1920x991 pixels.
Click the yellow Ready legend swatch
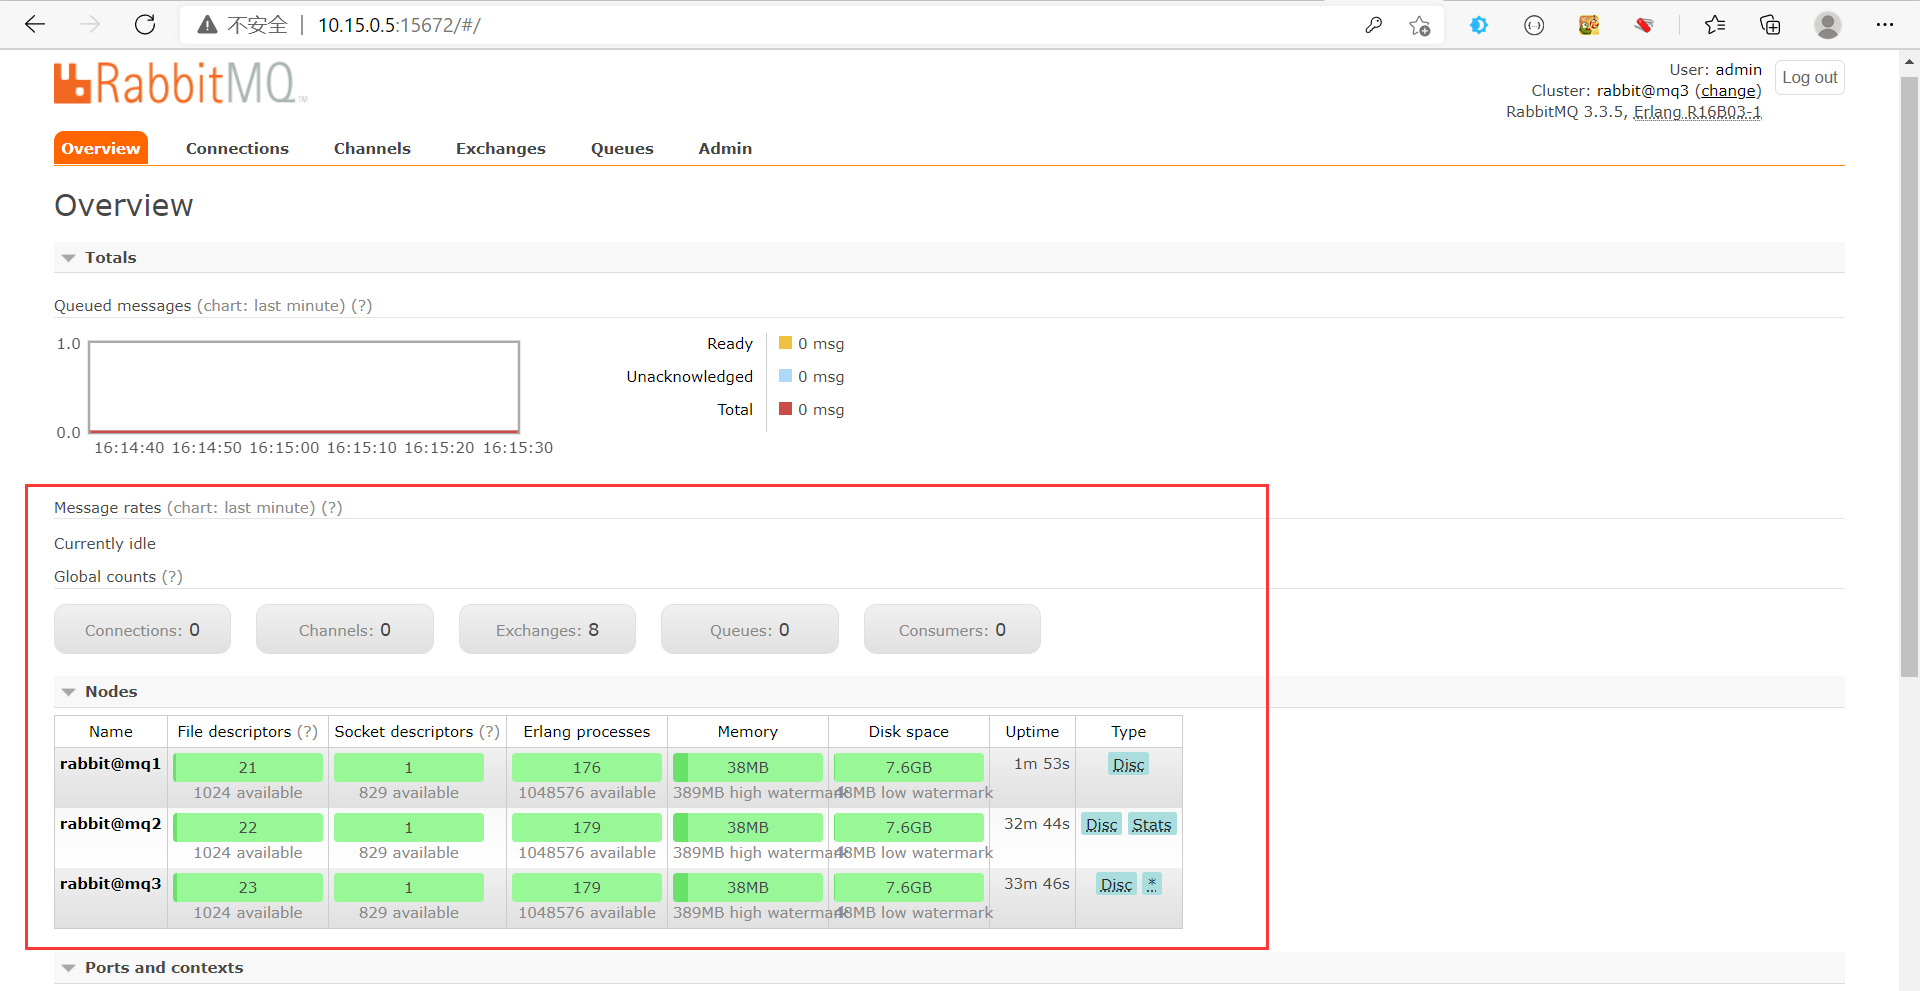tap(785, 343)
